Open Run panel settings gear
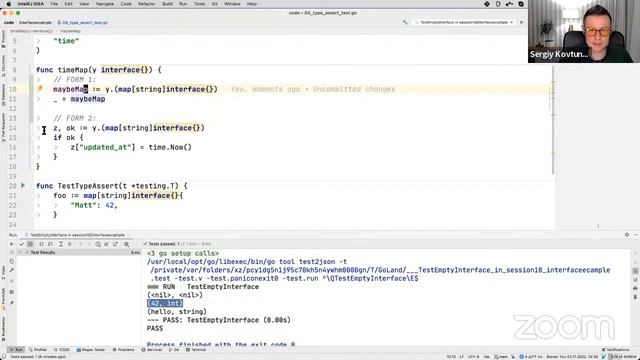640x360 pixels. pos(627,235)
